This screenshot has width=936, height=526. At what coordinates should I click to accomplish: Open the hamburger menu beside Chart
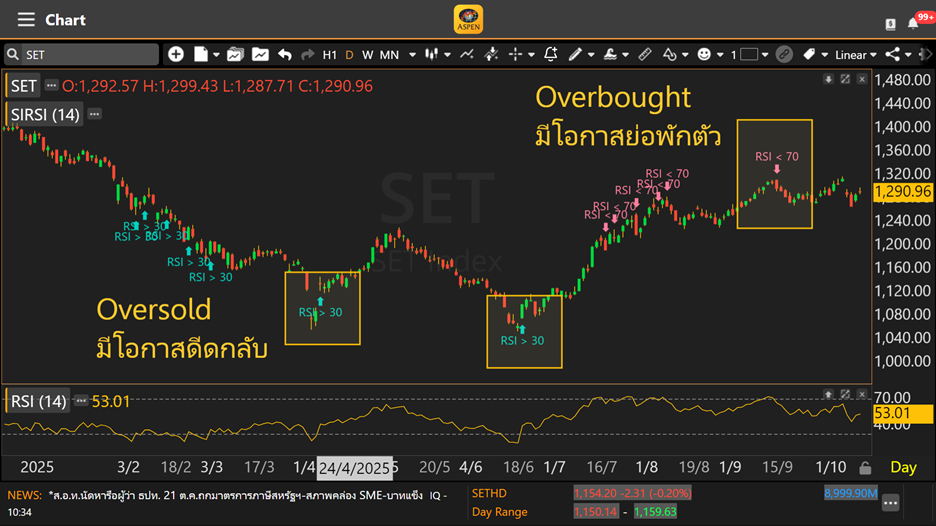pos(26,20)
